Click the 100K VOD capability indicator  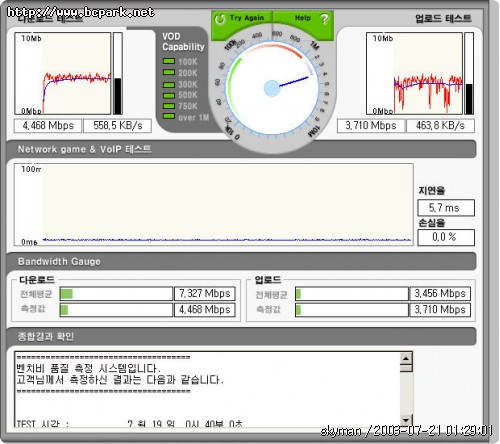point(169,61)
